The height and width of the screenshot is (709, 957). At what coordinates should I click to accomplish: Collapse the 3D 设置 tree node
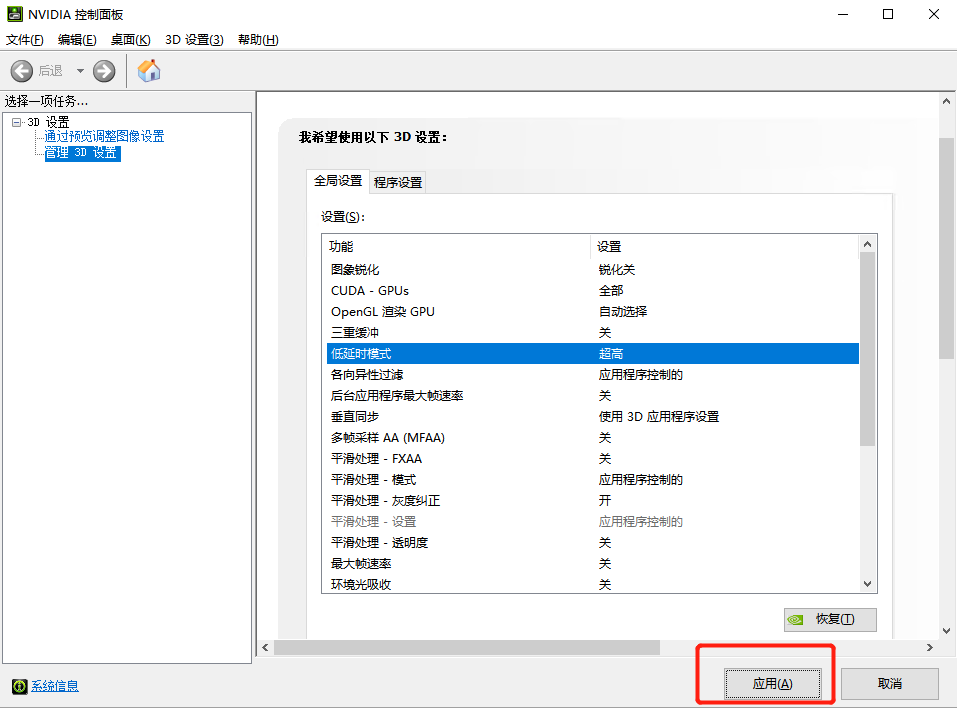click(x=16, y=122)
